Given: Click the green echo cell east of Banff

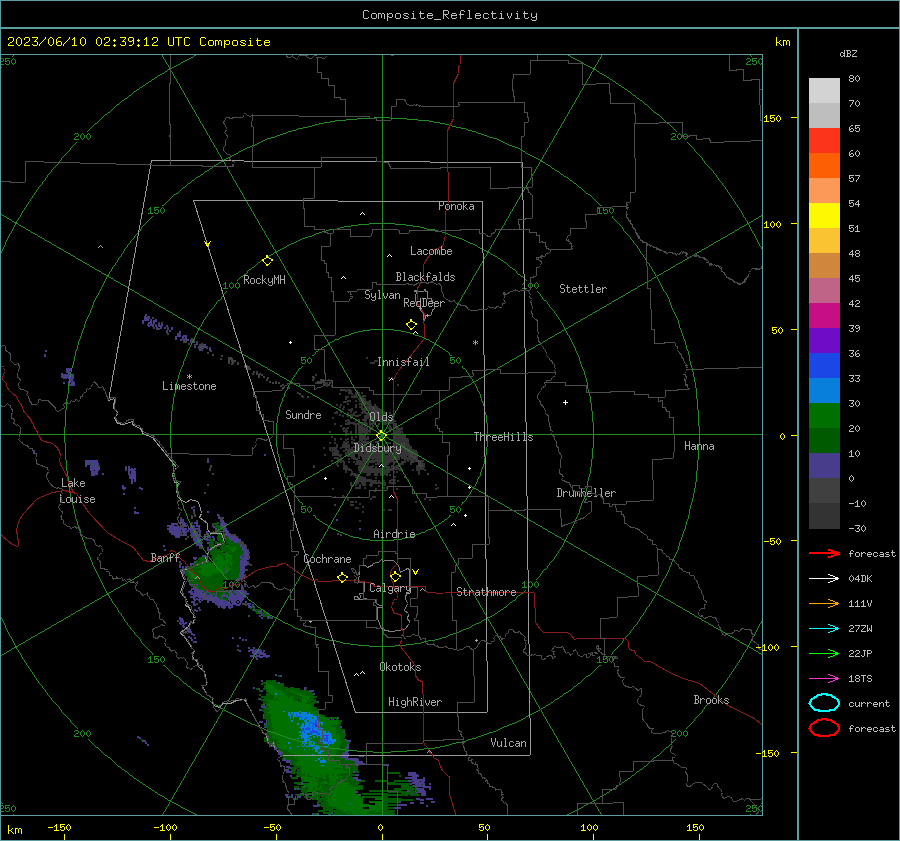Looking at the screenshot, I should tap(217, 565).
